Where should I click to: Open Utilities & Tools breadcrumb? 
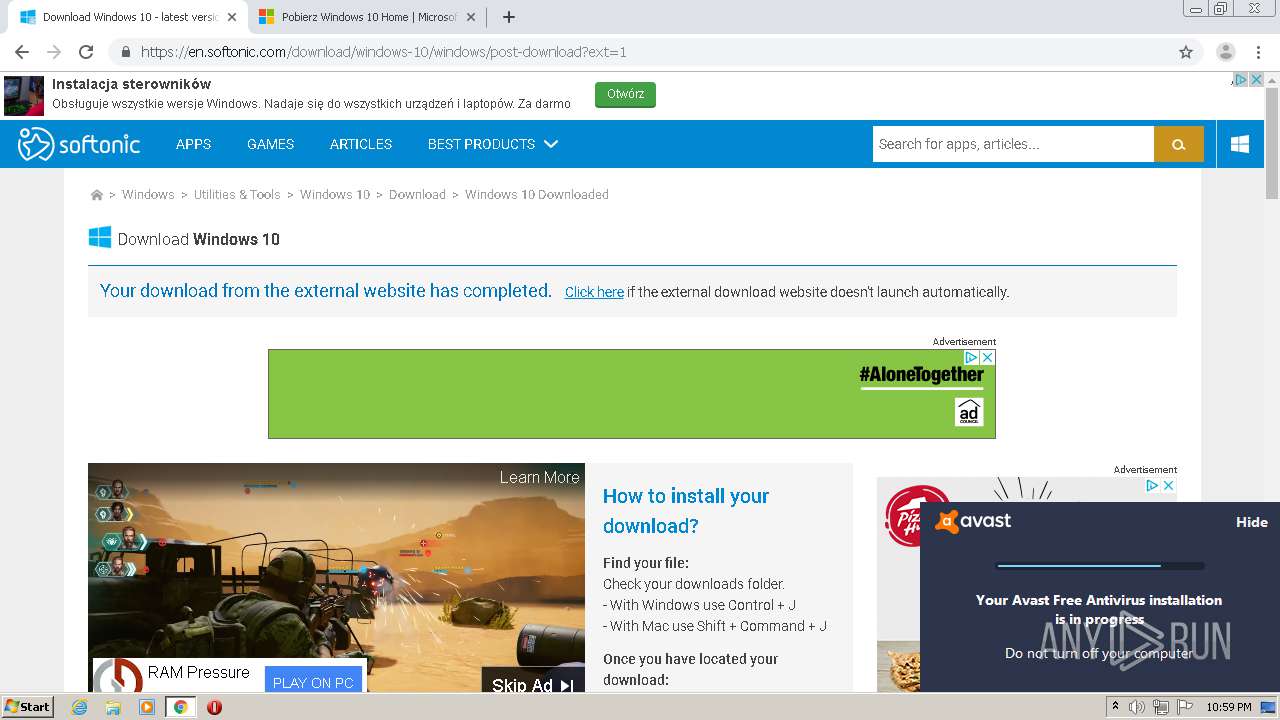pos(237,195)
